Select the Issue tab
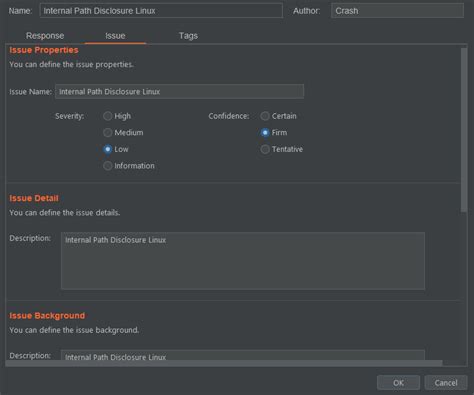 115,36
